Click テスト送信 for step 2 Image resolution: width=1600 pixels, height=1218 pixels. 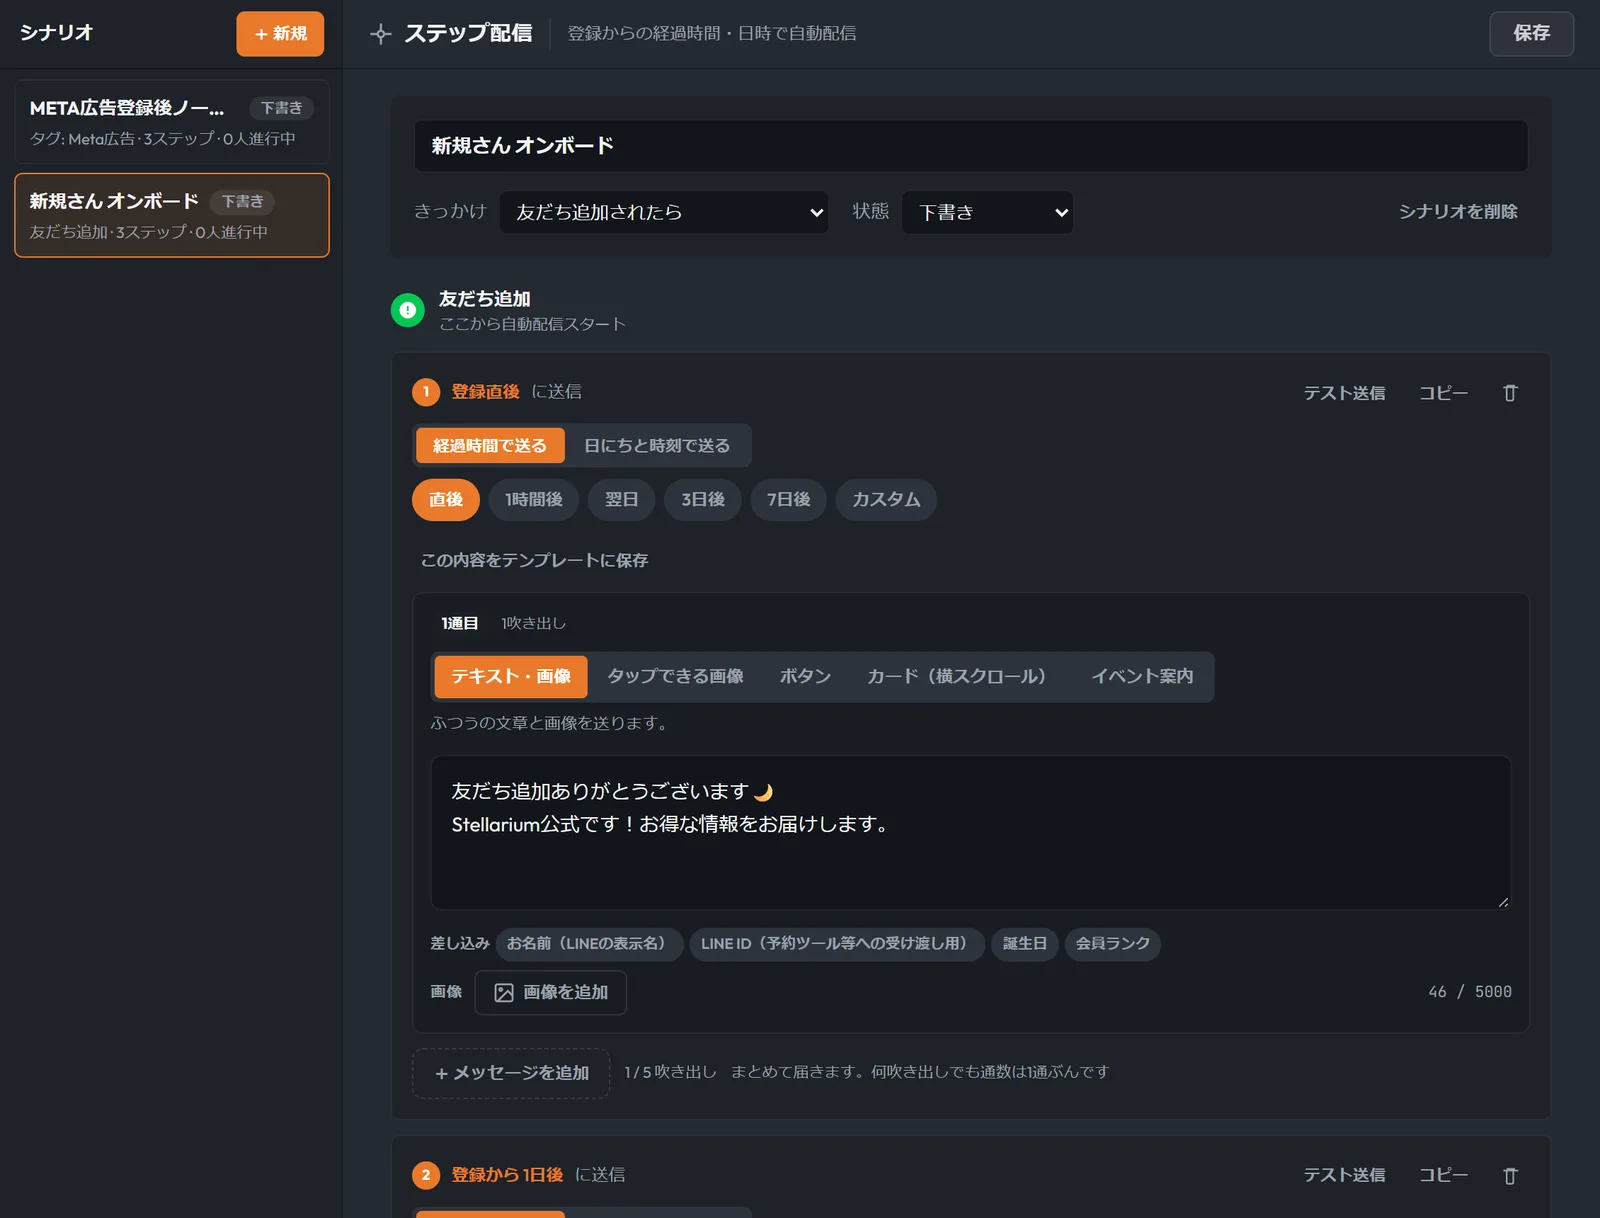[1344, 1176]
